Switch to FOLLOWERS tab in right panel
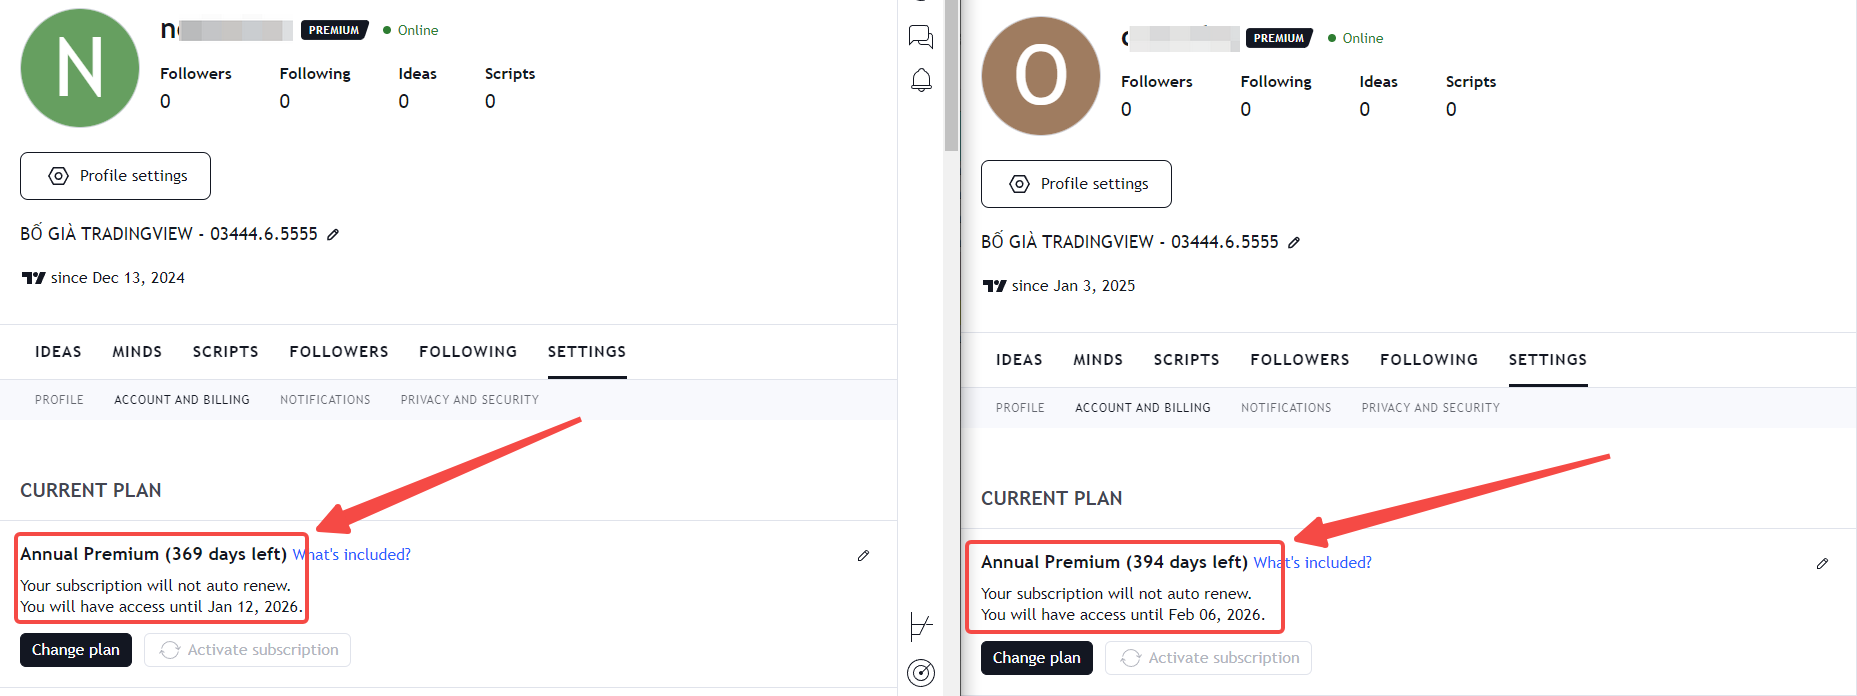The image size is (1857, 696). (x=1300, y=360)
